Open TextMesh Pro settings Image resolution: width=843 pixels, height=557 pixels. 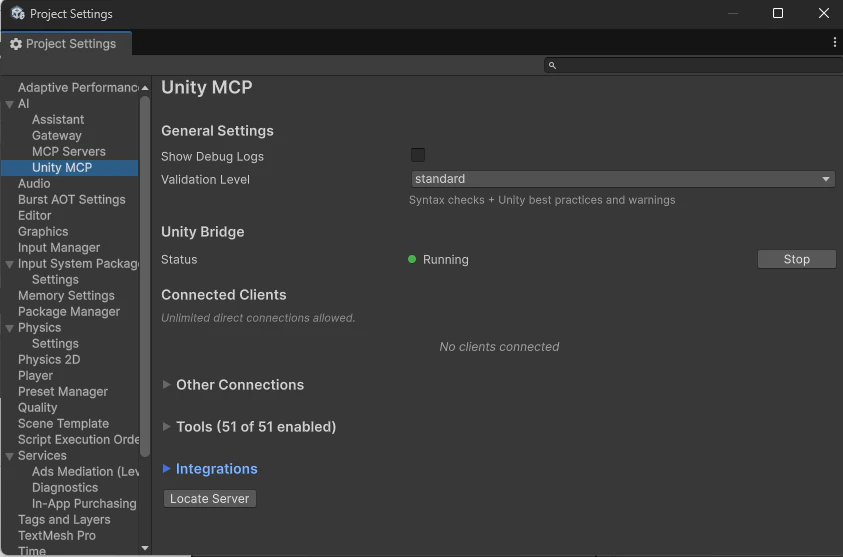click(x=57, y=535)
